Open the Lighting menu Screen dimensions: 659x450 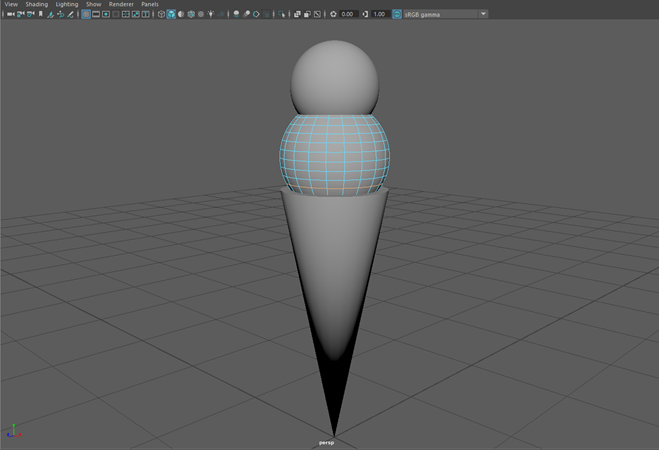pos(67,4)
